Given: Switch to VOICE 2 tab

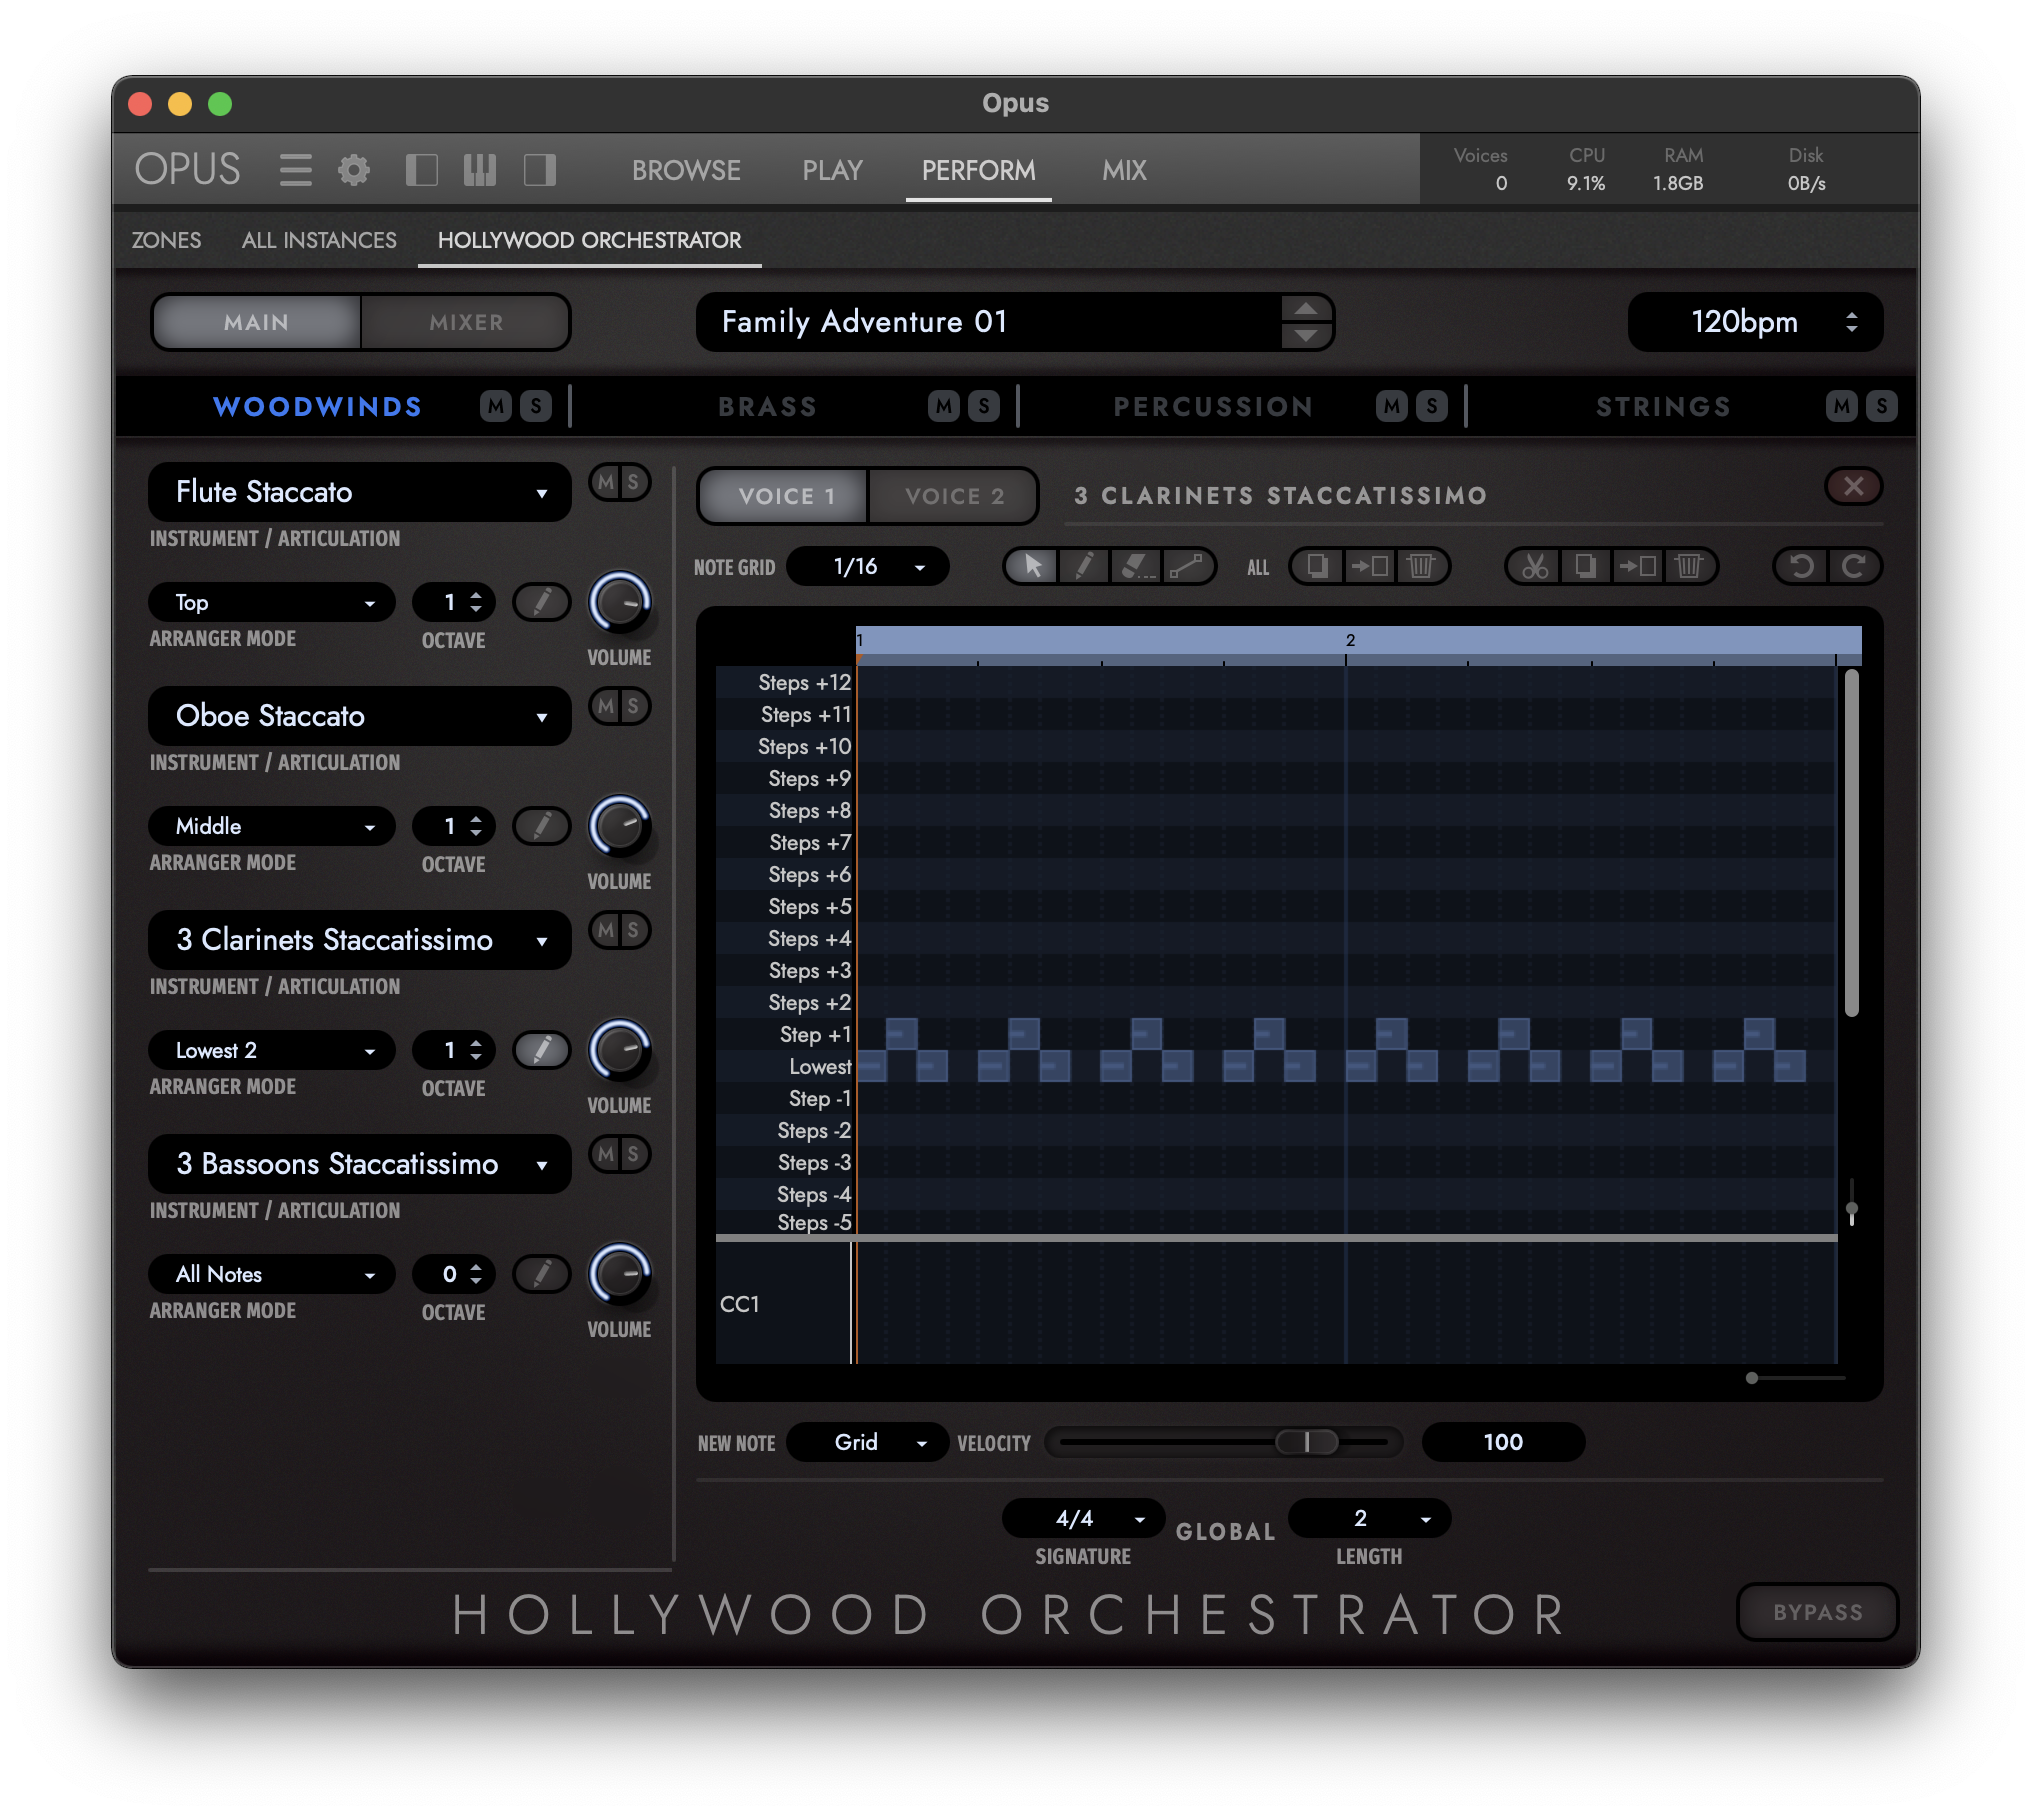Looking at the screenshot, I should click(954, 496).
